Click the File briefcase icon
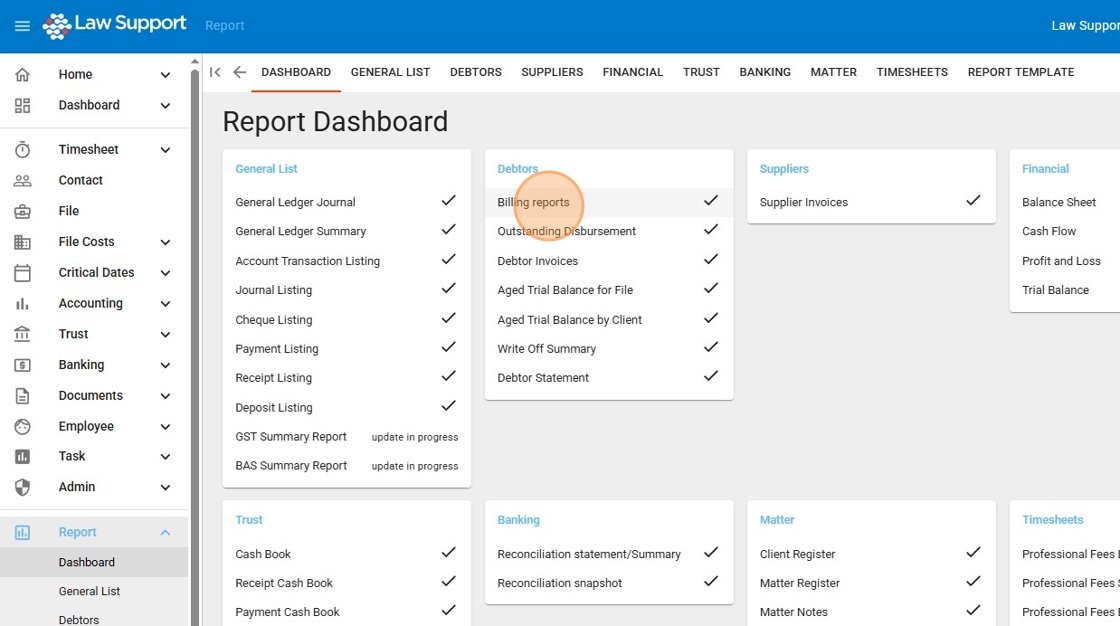Image resolution: width=1120 pixels, height=626 pixels. [x=22, y=211]
